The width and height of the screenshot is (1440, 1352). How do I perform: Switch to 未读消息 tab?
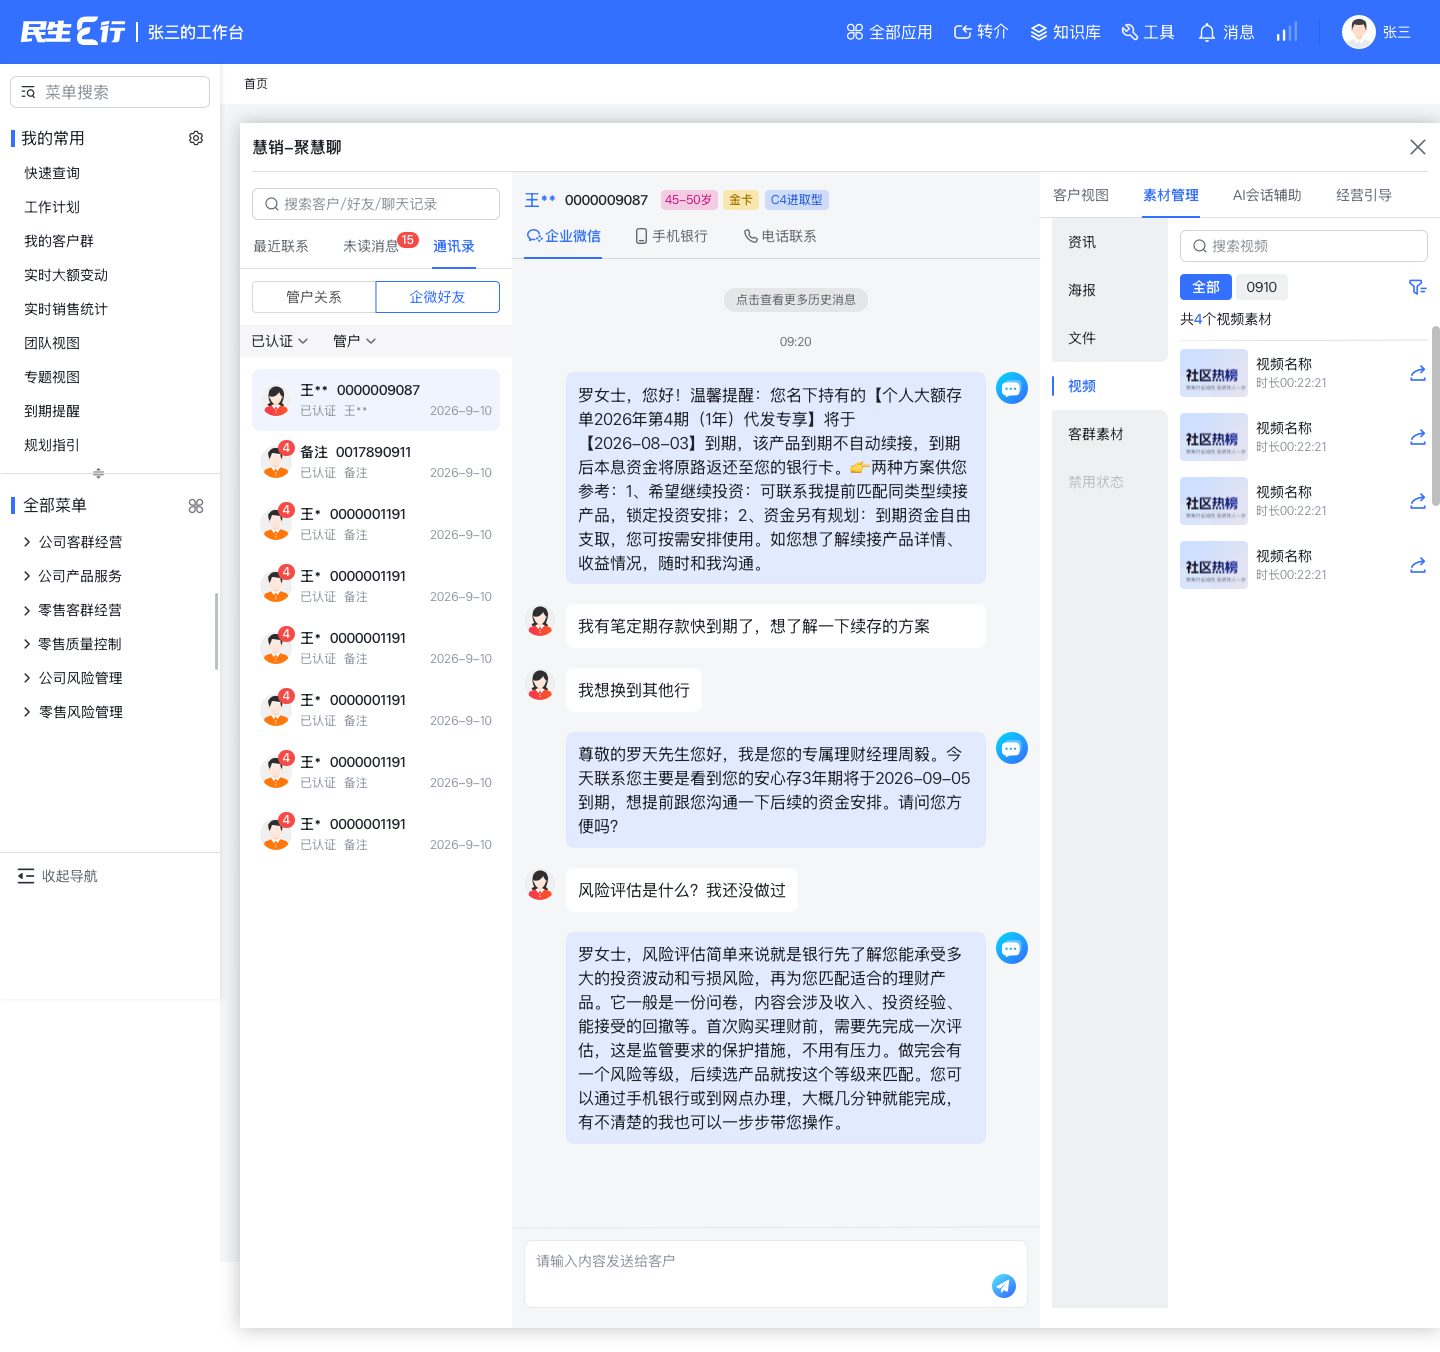(x=371, y=246)
